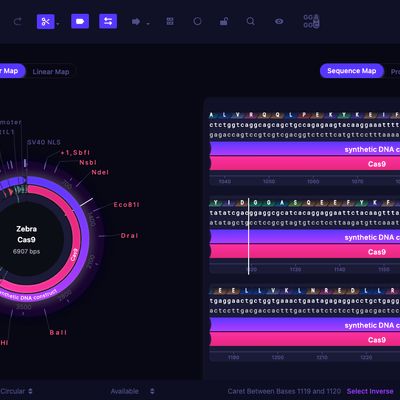Click the 1040 ruler tick
The image size is (400, 400).
coord(225,182)
